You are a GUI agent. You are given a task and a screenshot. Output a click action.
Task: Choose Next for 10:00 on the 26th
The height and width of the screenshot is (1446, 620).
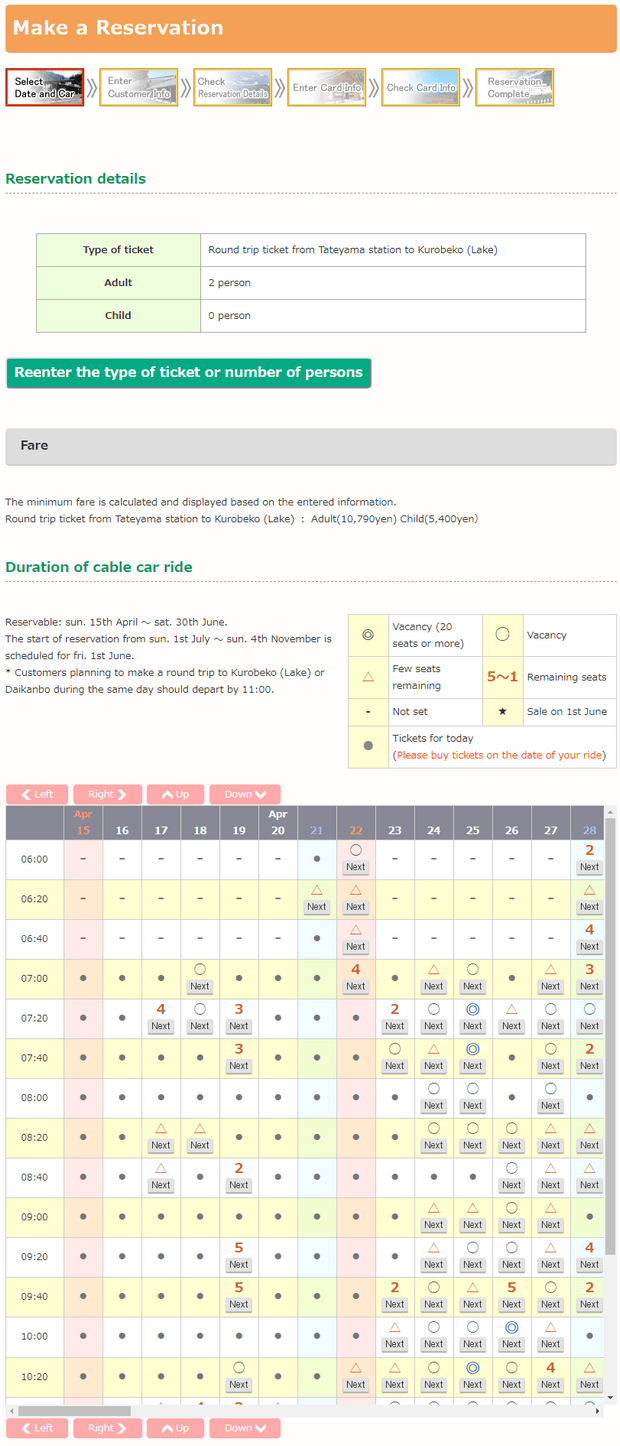point(512,1345)
